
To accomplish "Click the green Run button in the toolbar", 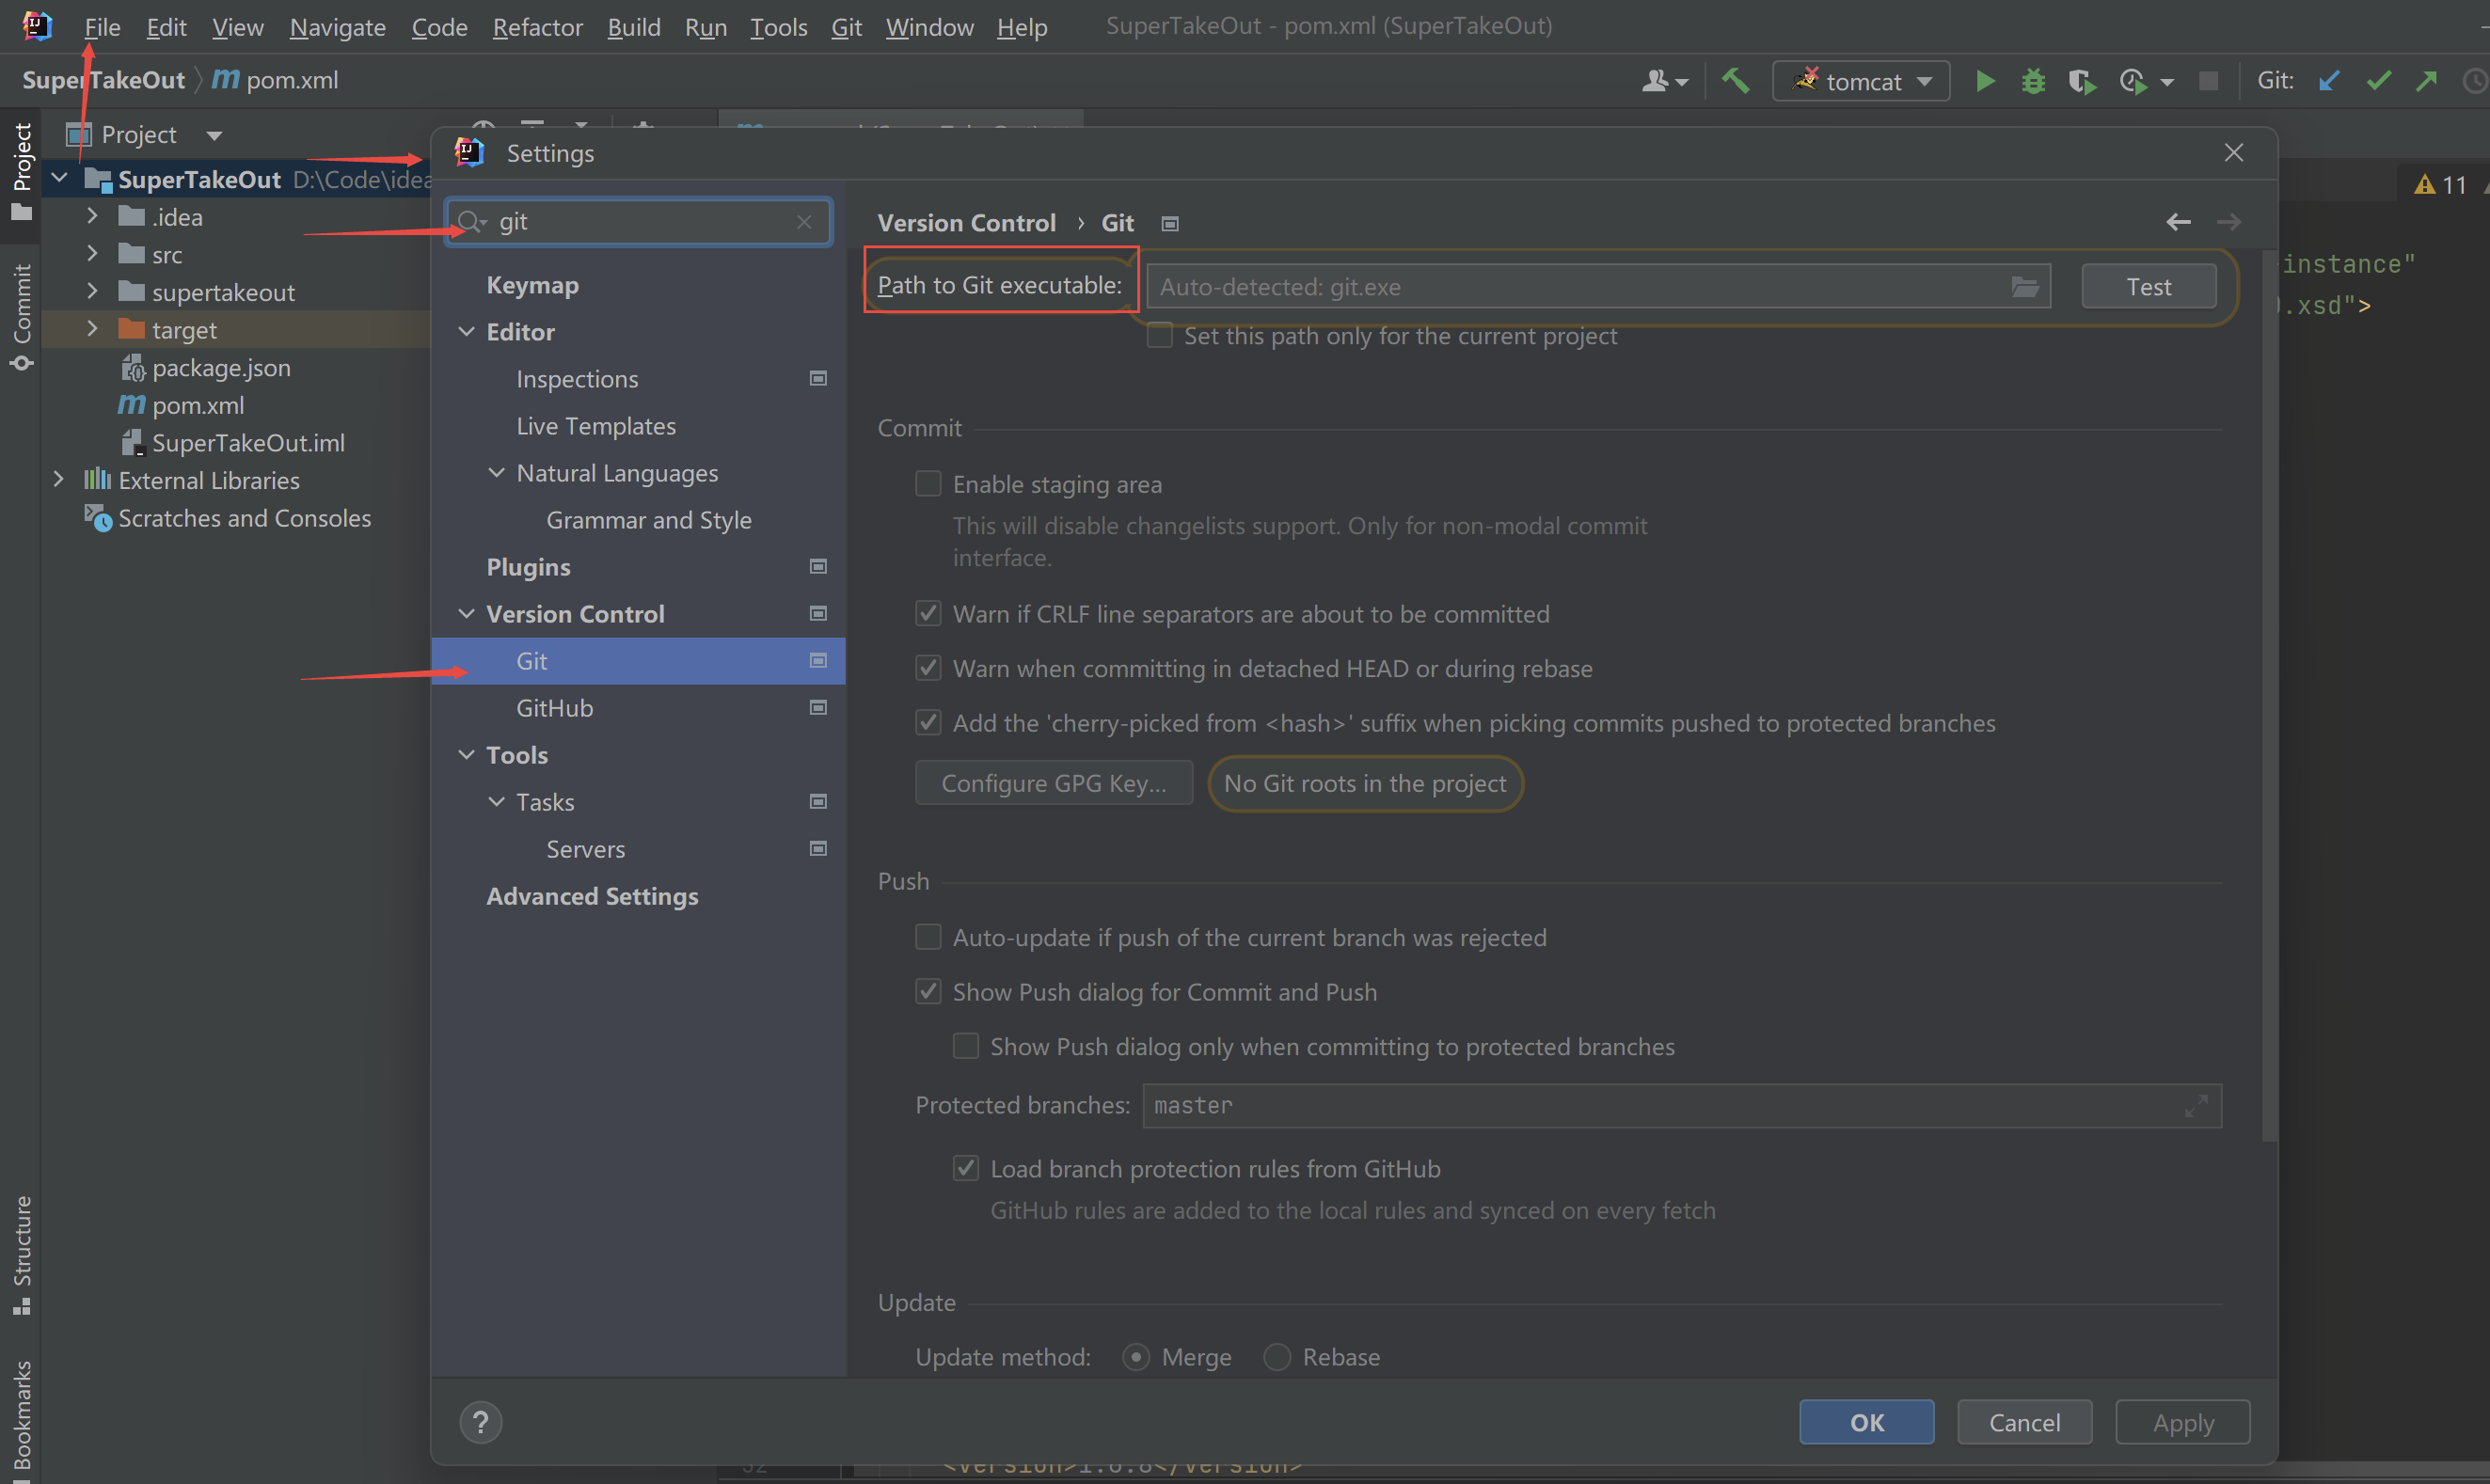I will coord(1985,81).
